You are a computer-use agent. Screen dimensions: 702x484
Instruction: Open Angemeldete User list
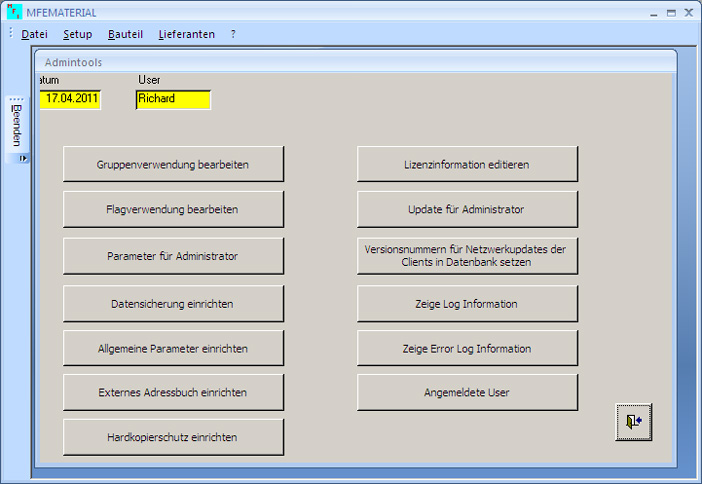pos(467,392)
